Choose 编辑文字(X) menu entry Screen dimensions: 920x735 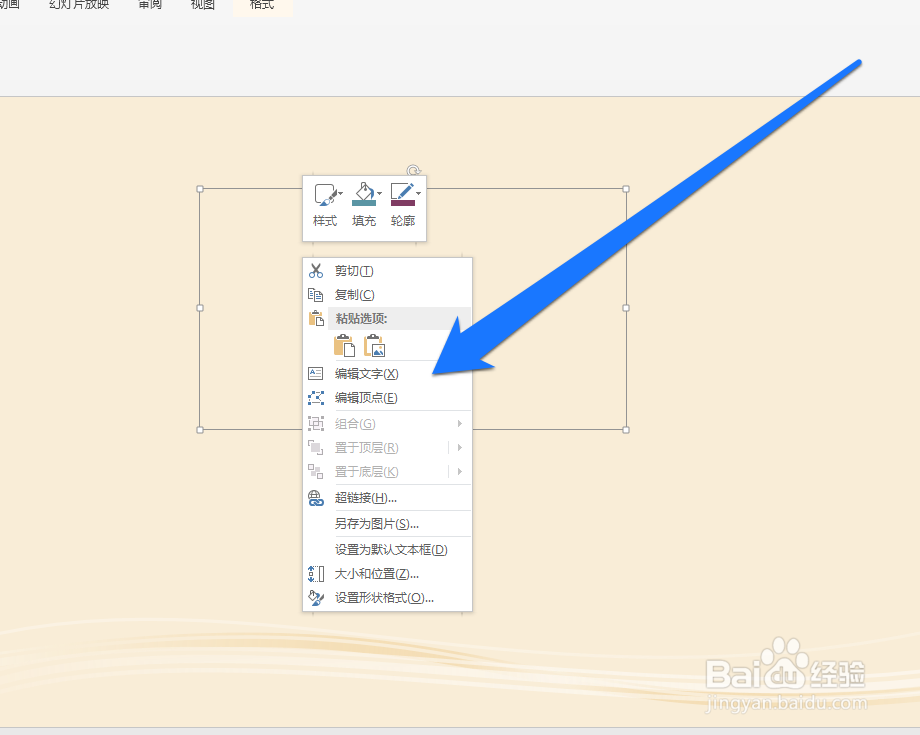pyautogui.click(x=387, y=374)
